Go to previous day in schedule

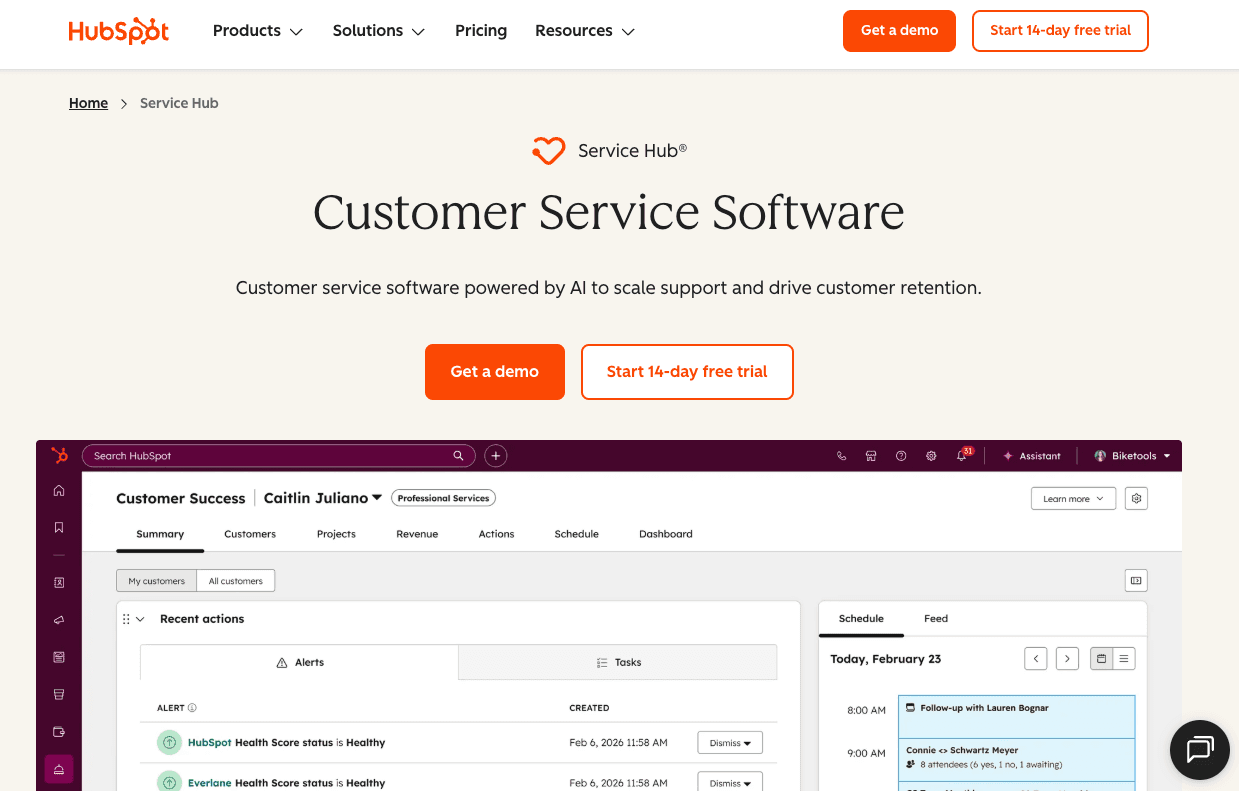(1036, 658)
